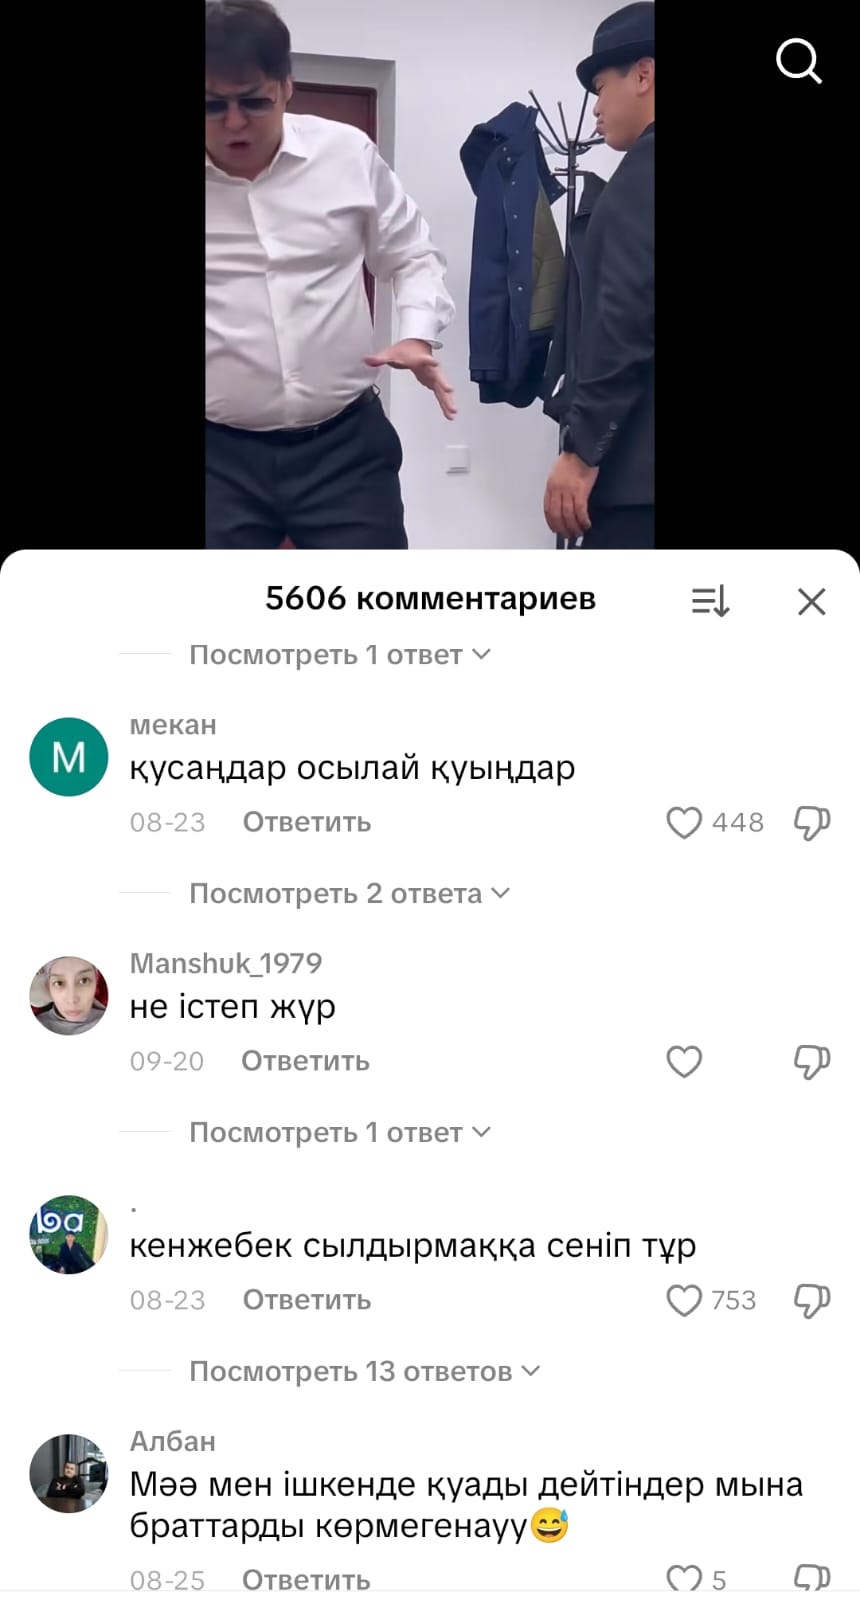Expand 'Посмотреть 2 ответа' replies
Image resolution: width=860 pixels, height=1600 pixels.
pyautogui.click(x=350, y=893)
